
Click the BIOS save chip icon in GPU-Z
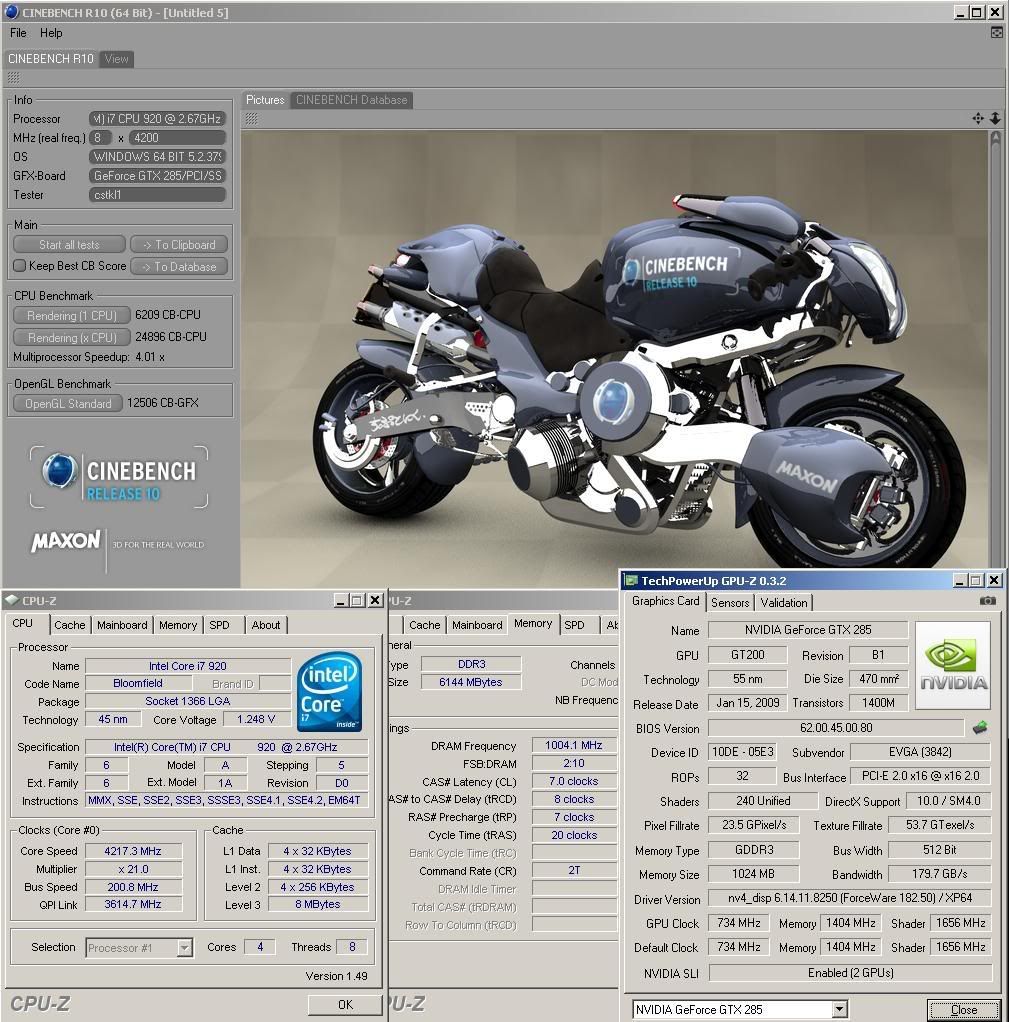[980, 727]
